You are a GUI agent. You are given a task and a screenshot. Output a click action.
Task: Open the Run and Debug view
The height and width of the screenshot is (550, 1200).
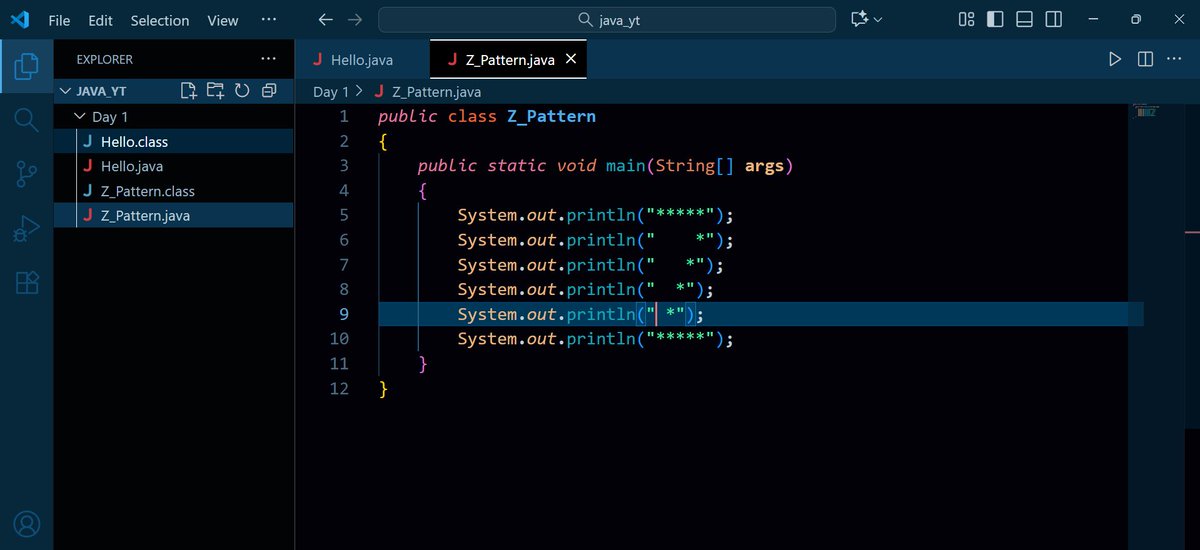click(x=27, y=229)
